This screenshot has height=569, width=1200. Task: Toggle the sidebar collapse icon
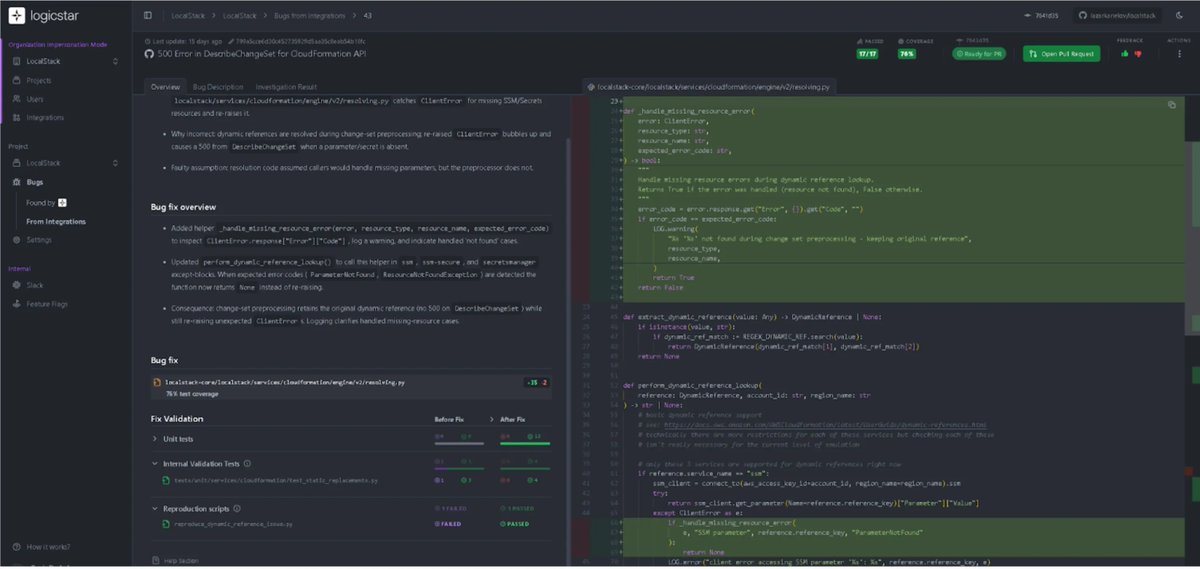[x=148, y=15]
